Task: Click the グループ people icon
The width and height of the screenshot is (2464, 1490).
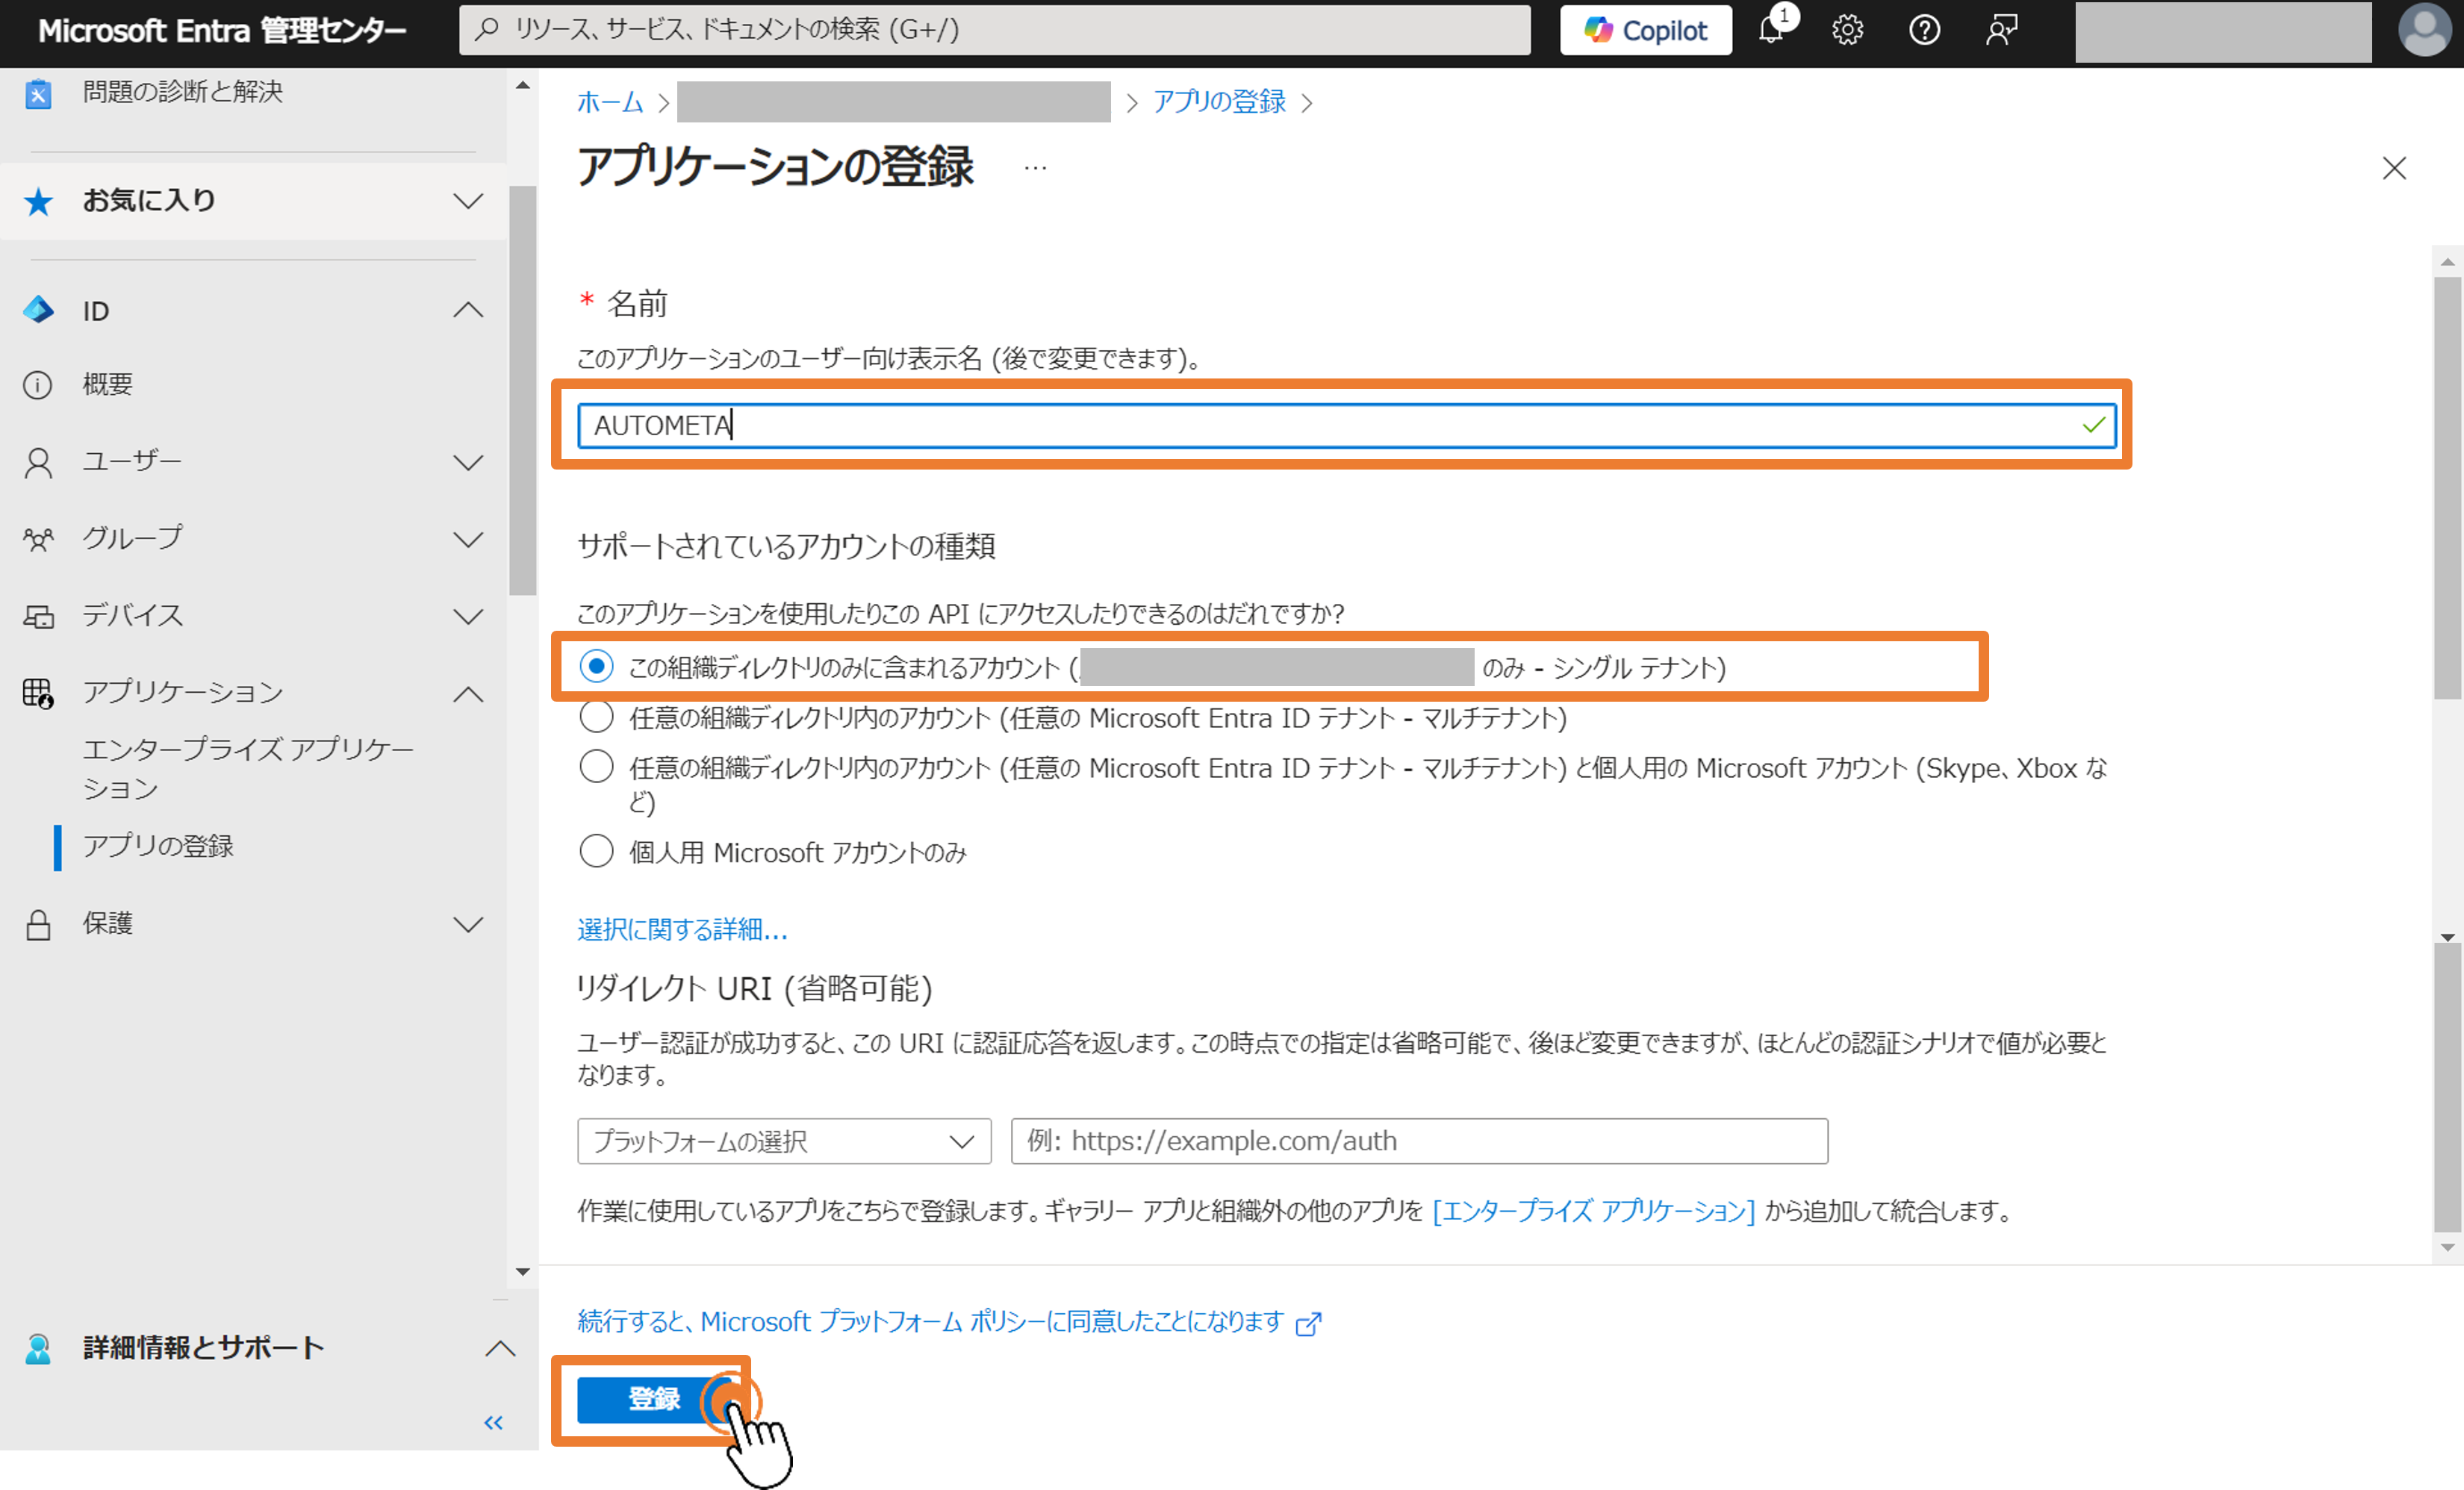Action: point(38,539)
